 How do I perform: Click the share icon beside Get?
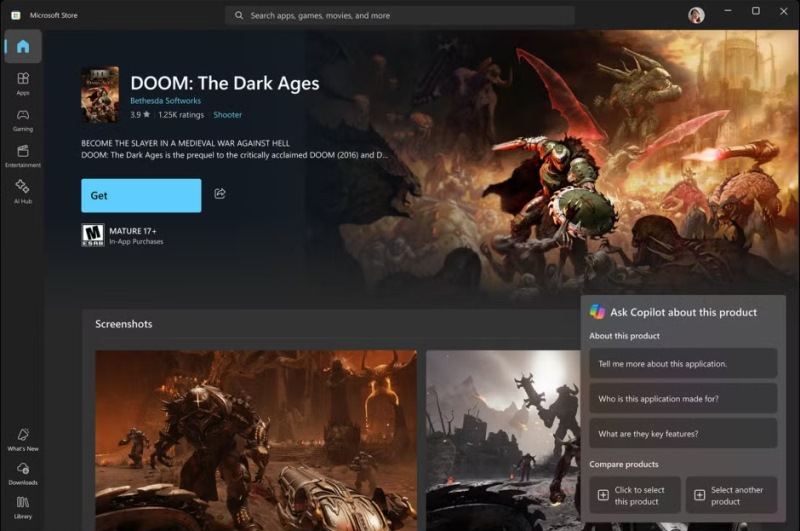coord(220,194)
